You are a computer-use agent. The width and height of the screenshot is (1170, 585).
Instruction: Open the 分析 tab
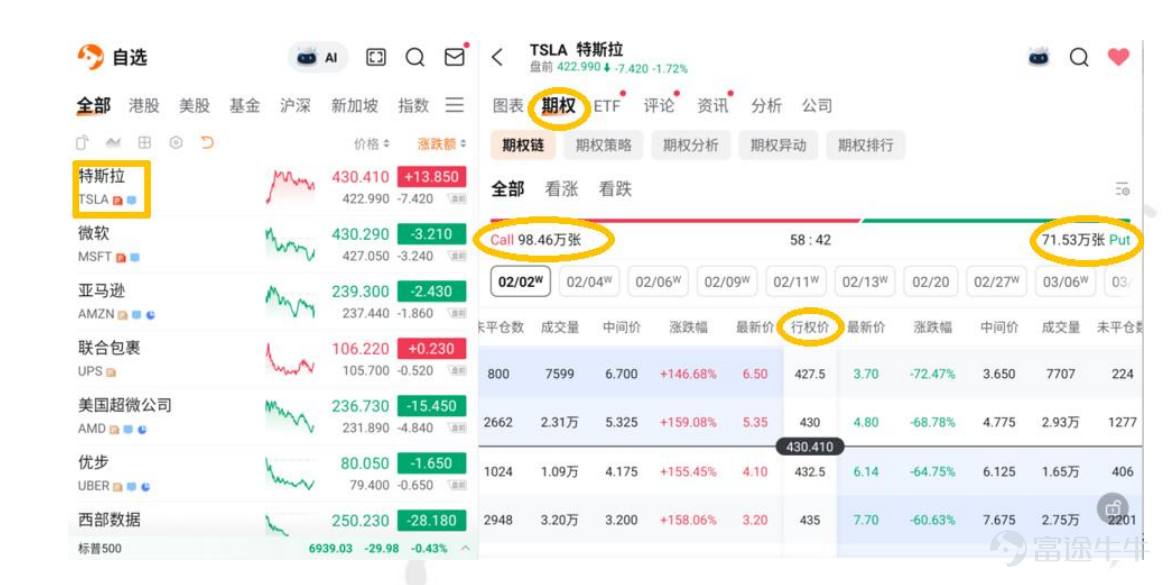(766, 106)
